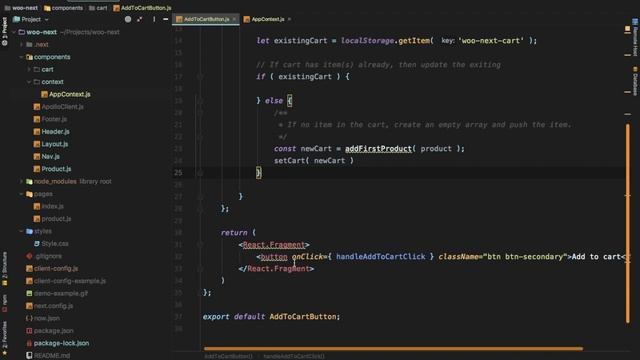Click AddToCartButton.js in the navigation breadcrumb
This screenshot has width=640, height=360.
point(142,8)
